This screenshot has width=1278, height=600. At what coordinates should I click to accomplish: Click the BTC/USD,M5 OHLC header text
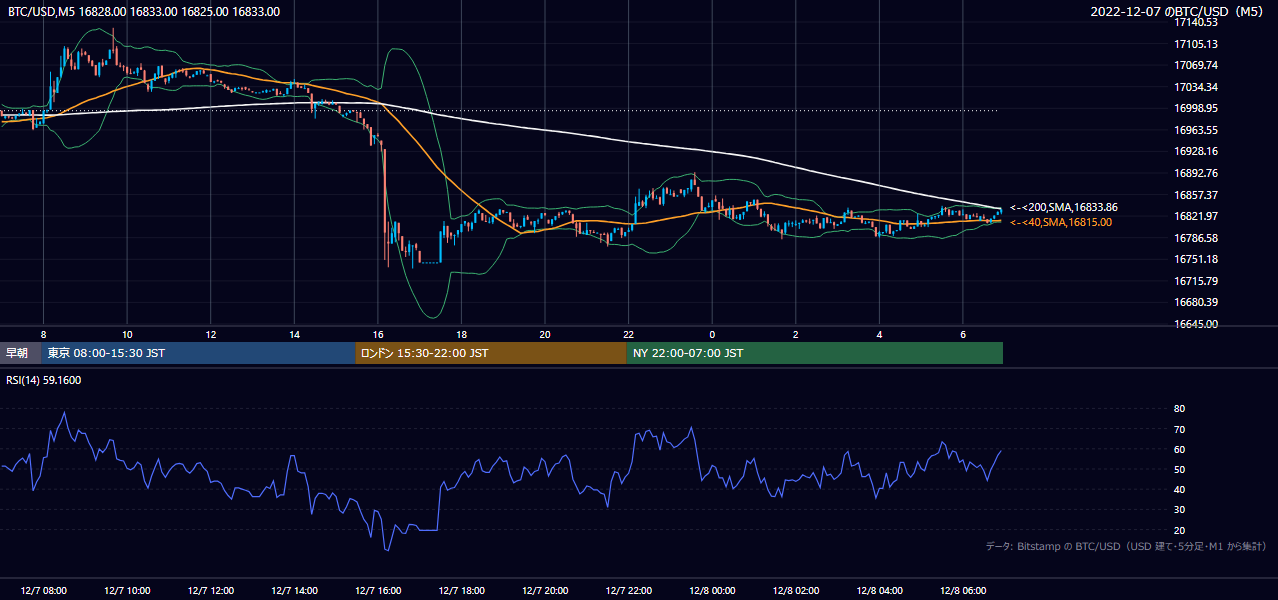point(144,12)
